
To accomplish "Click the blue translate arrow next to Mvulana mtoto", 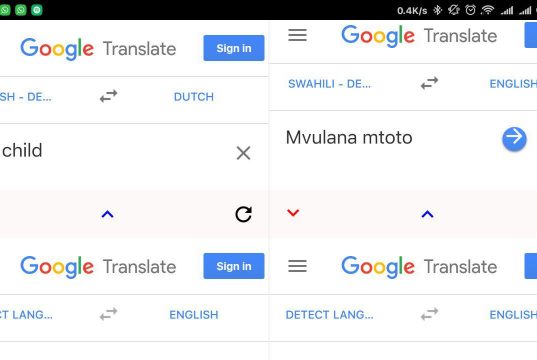I will click(x=514, y=139).
